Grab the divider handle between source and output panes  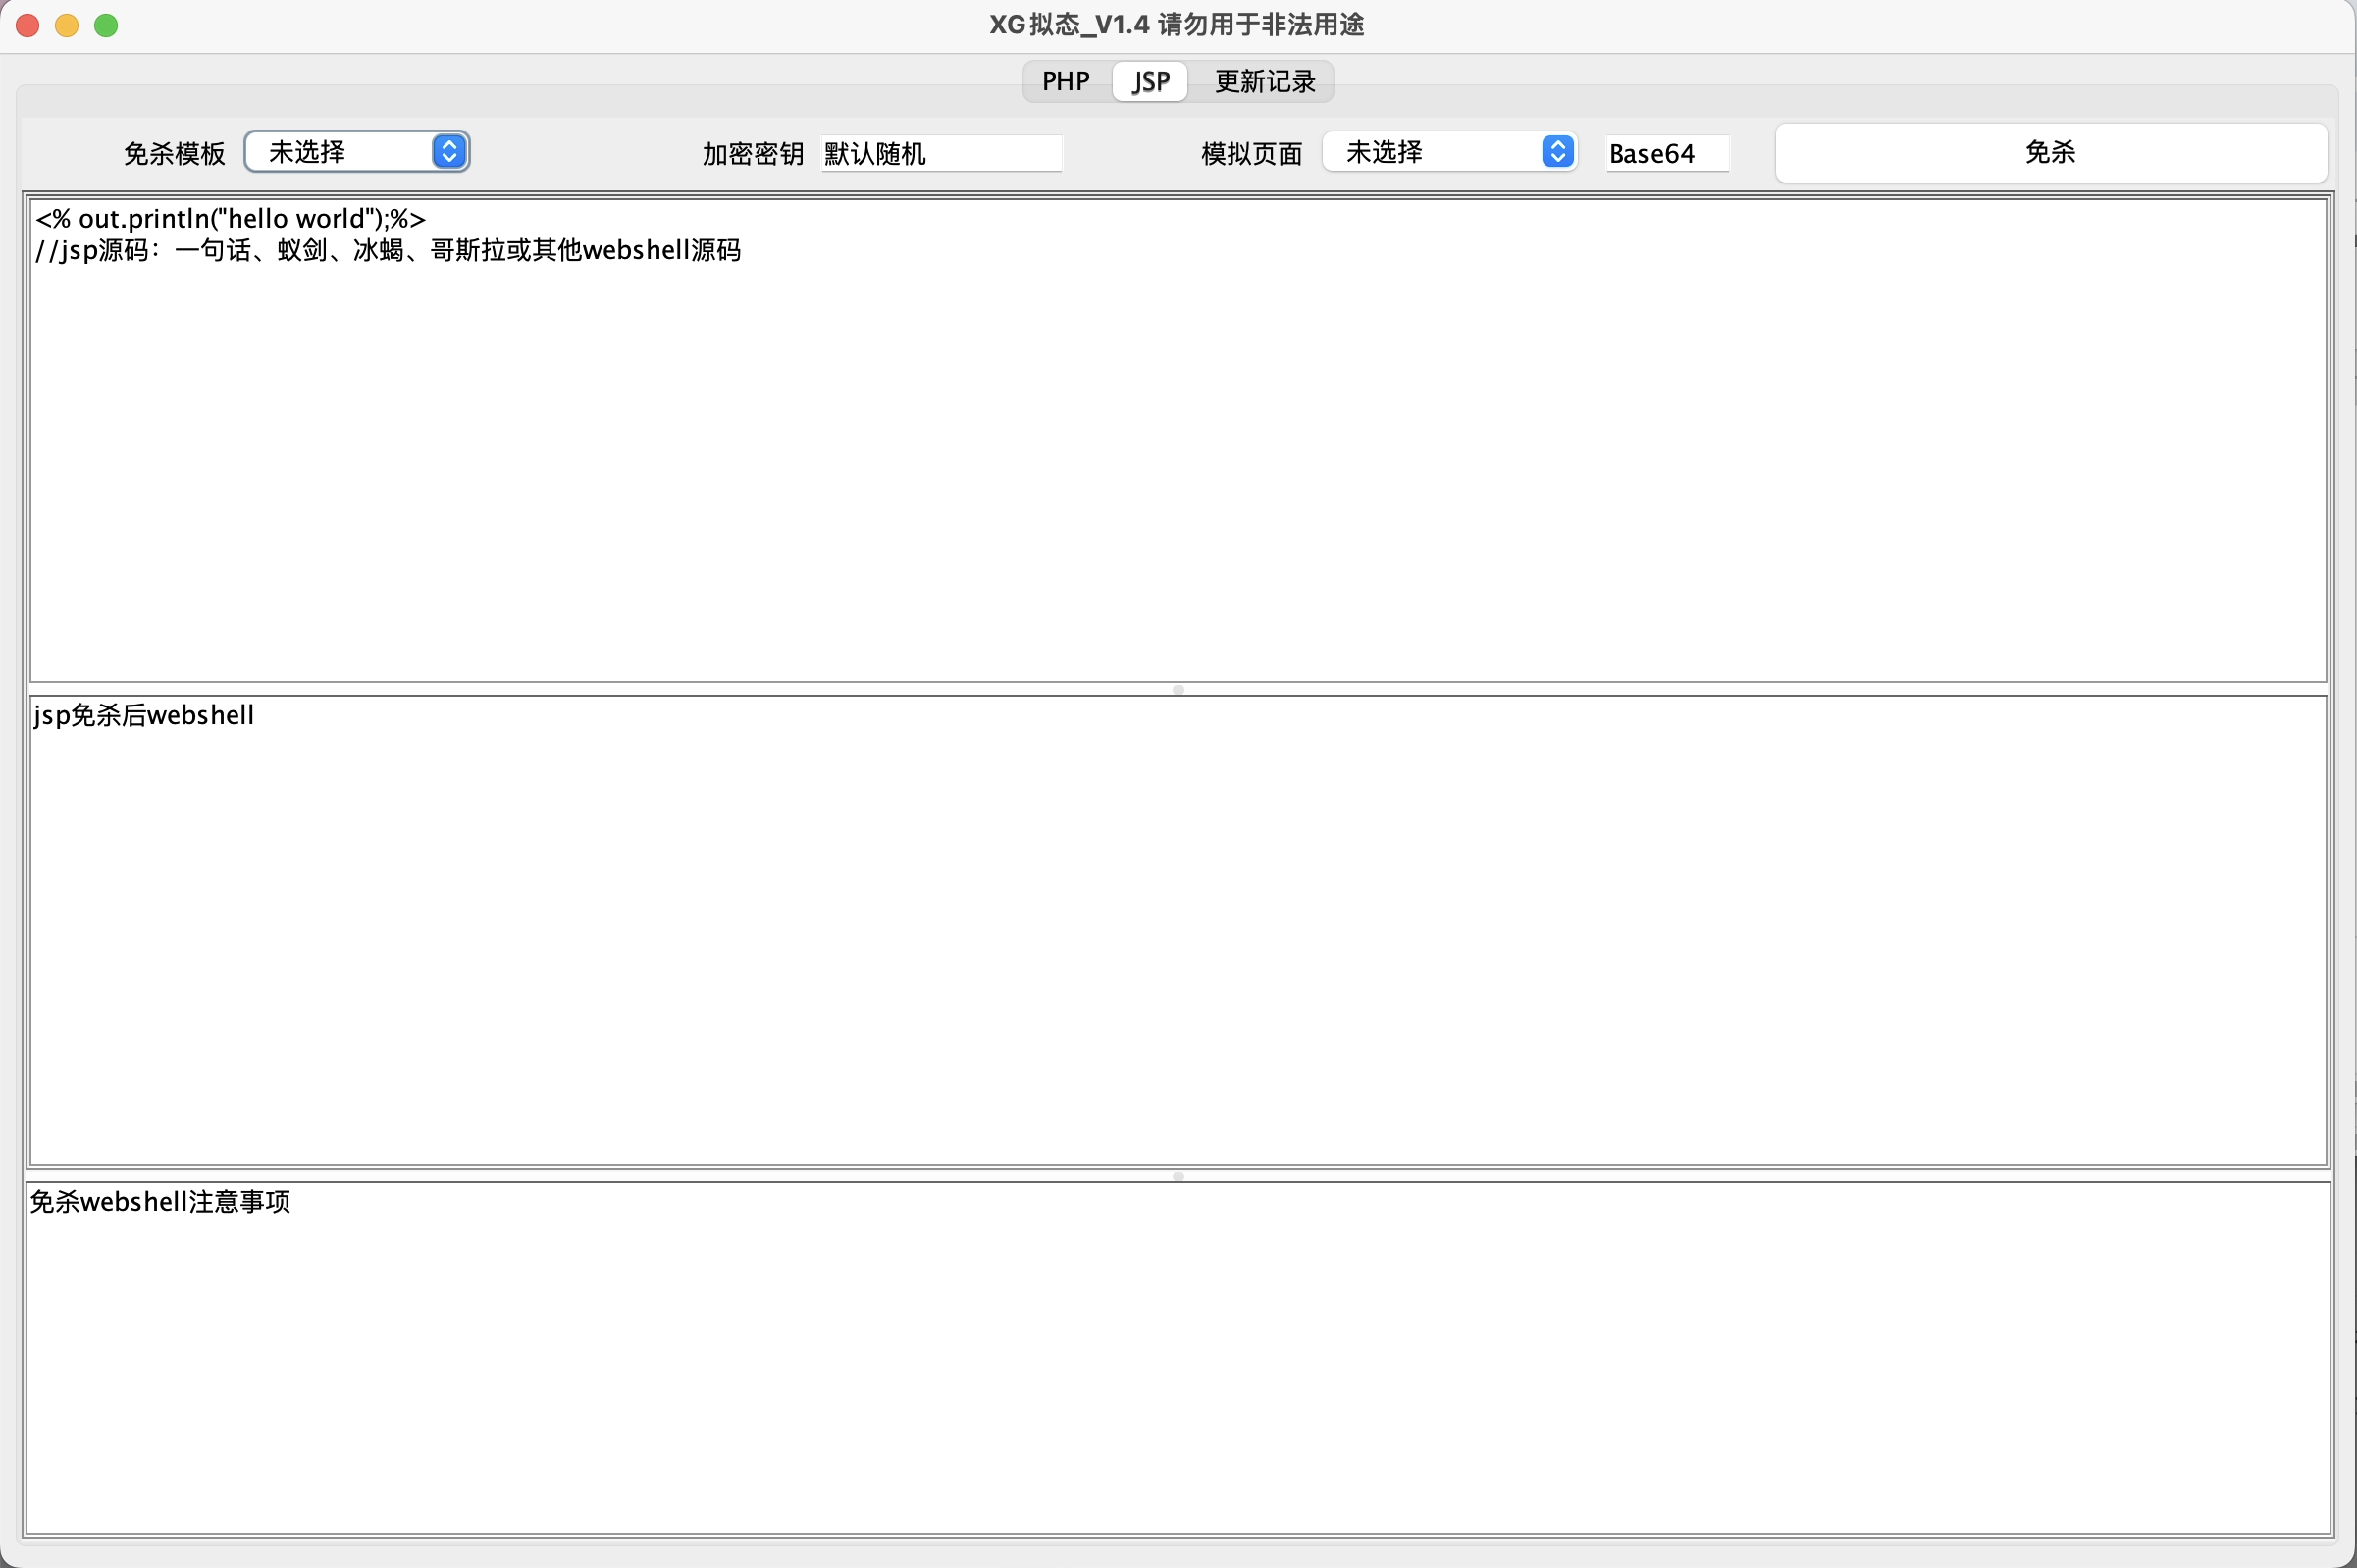(1178, 689)
